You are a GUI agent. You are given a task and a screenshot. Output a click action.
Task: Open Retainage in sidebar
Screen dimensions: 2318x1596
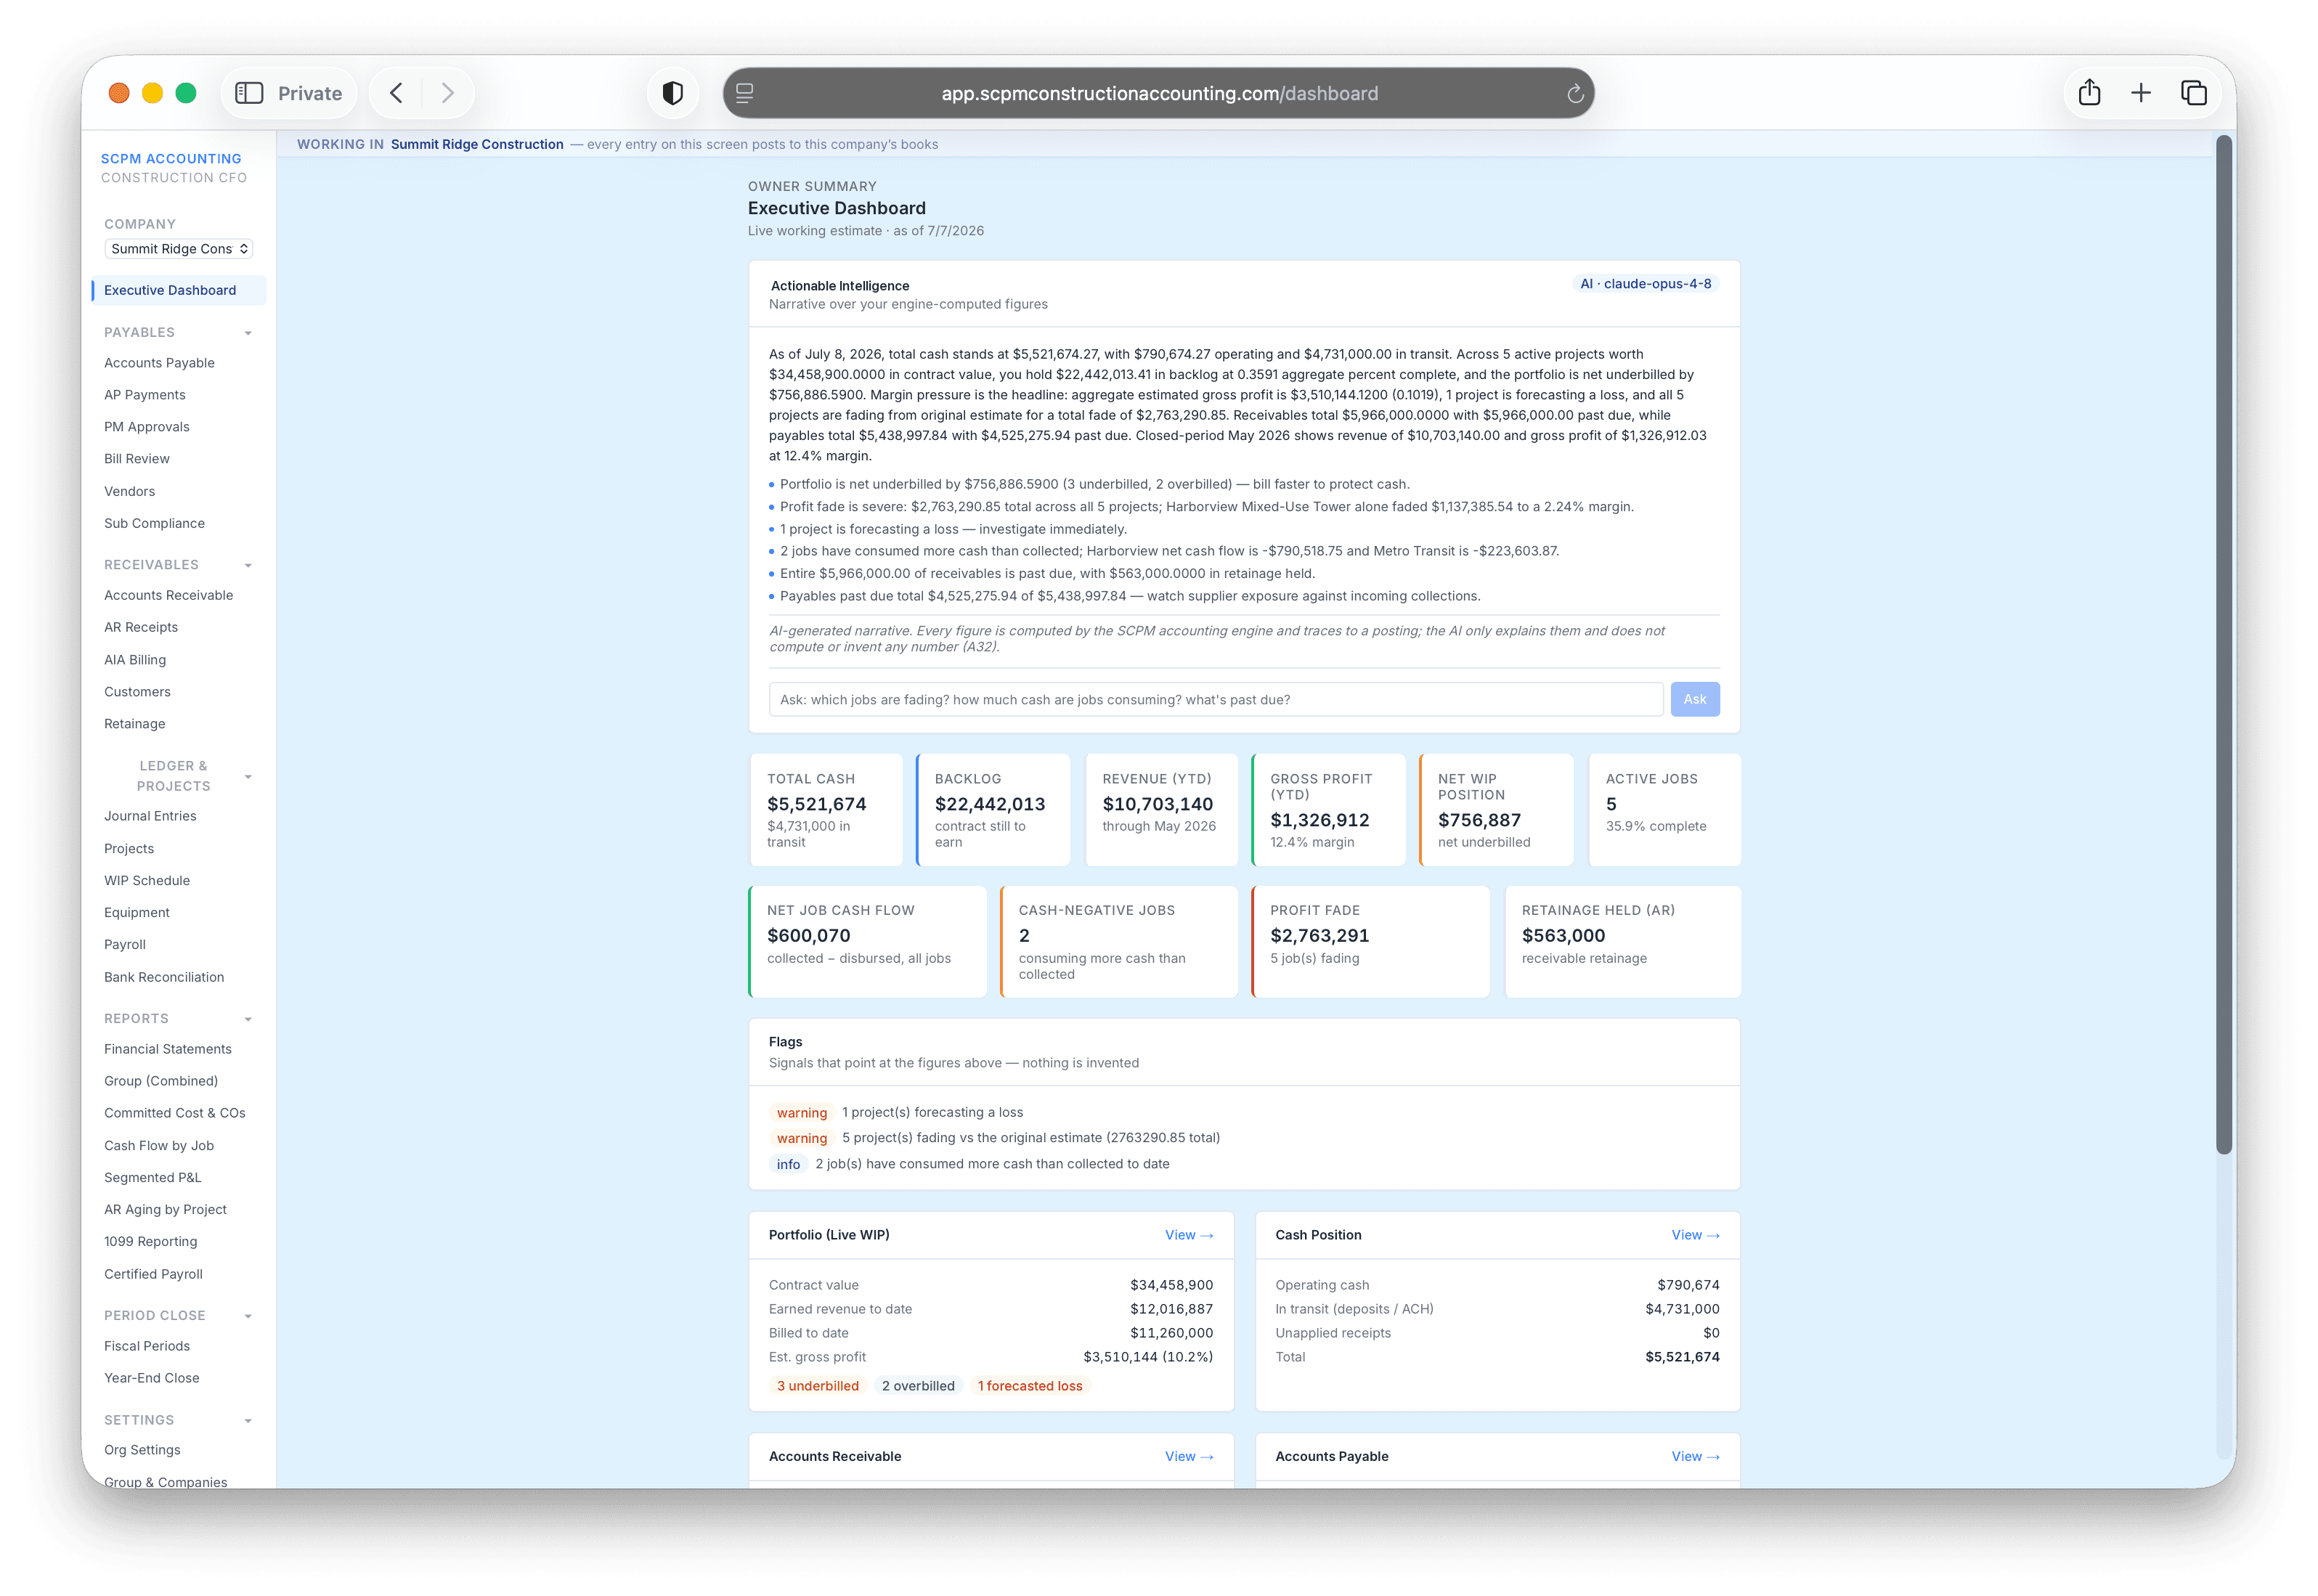[x=134, y=724]
